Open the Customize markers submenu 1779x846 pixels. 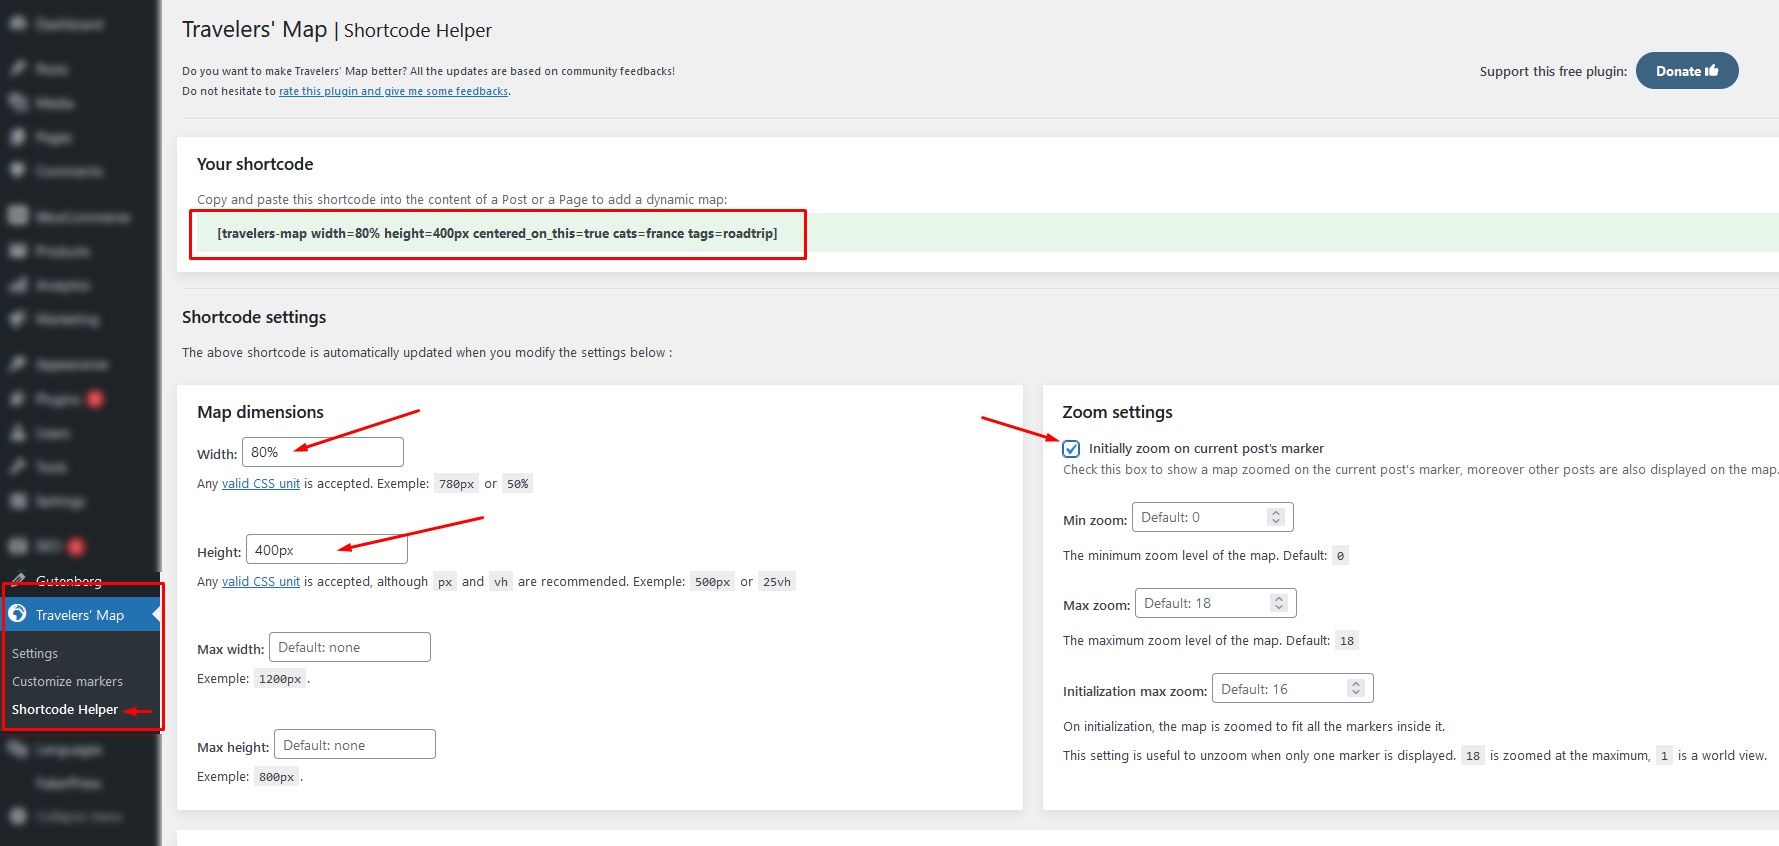tap(67, 681)
